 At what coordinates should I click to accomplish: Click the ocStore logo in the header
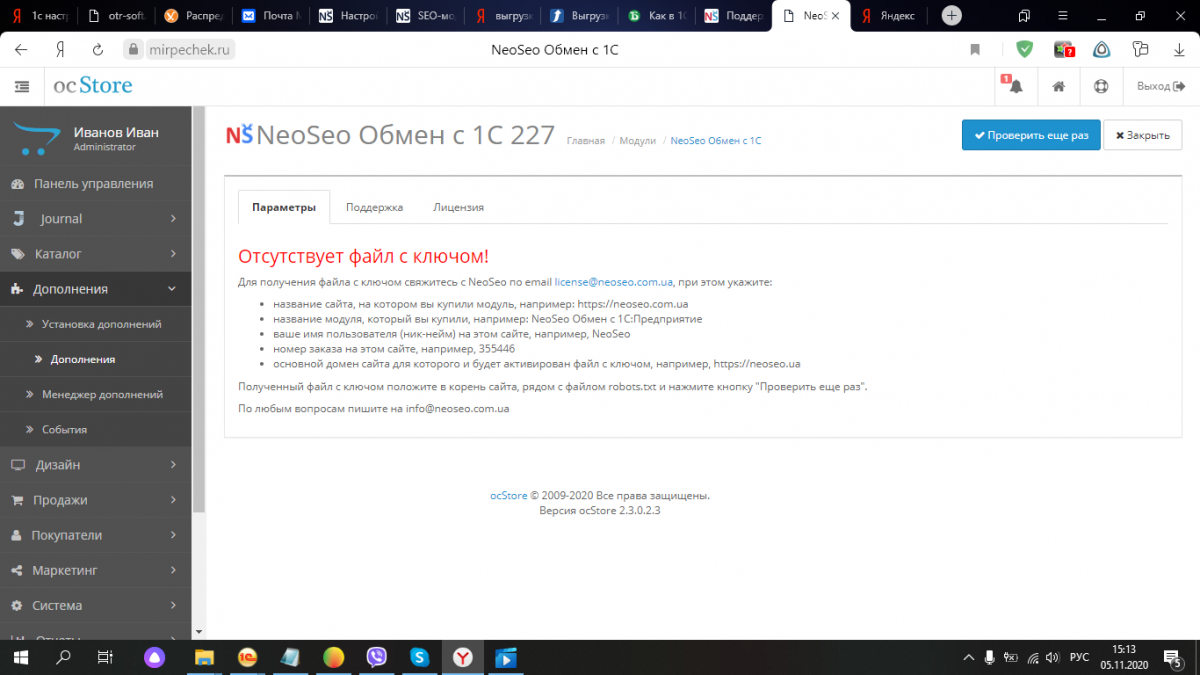click(93, 86)
